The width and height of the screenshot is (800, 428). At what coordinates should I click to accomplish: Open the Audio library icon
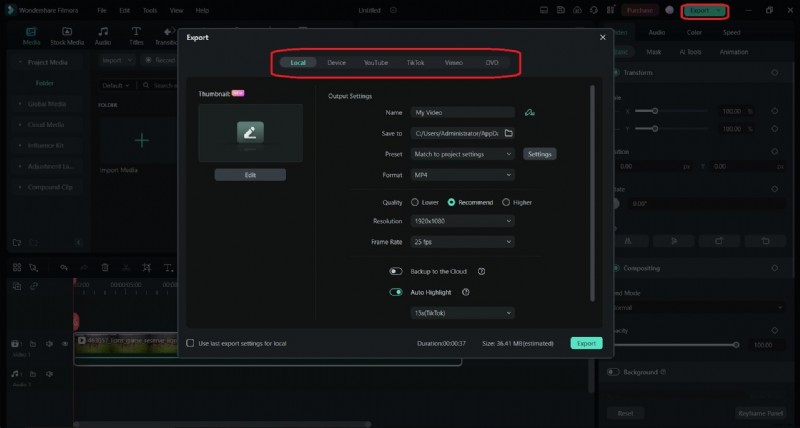click(103, 32)
